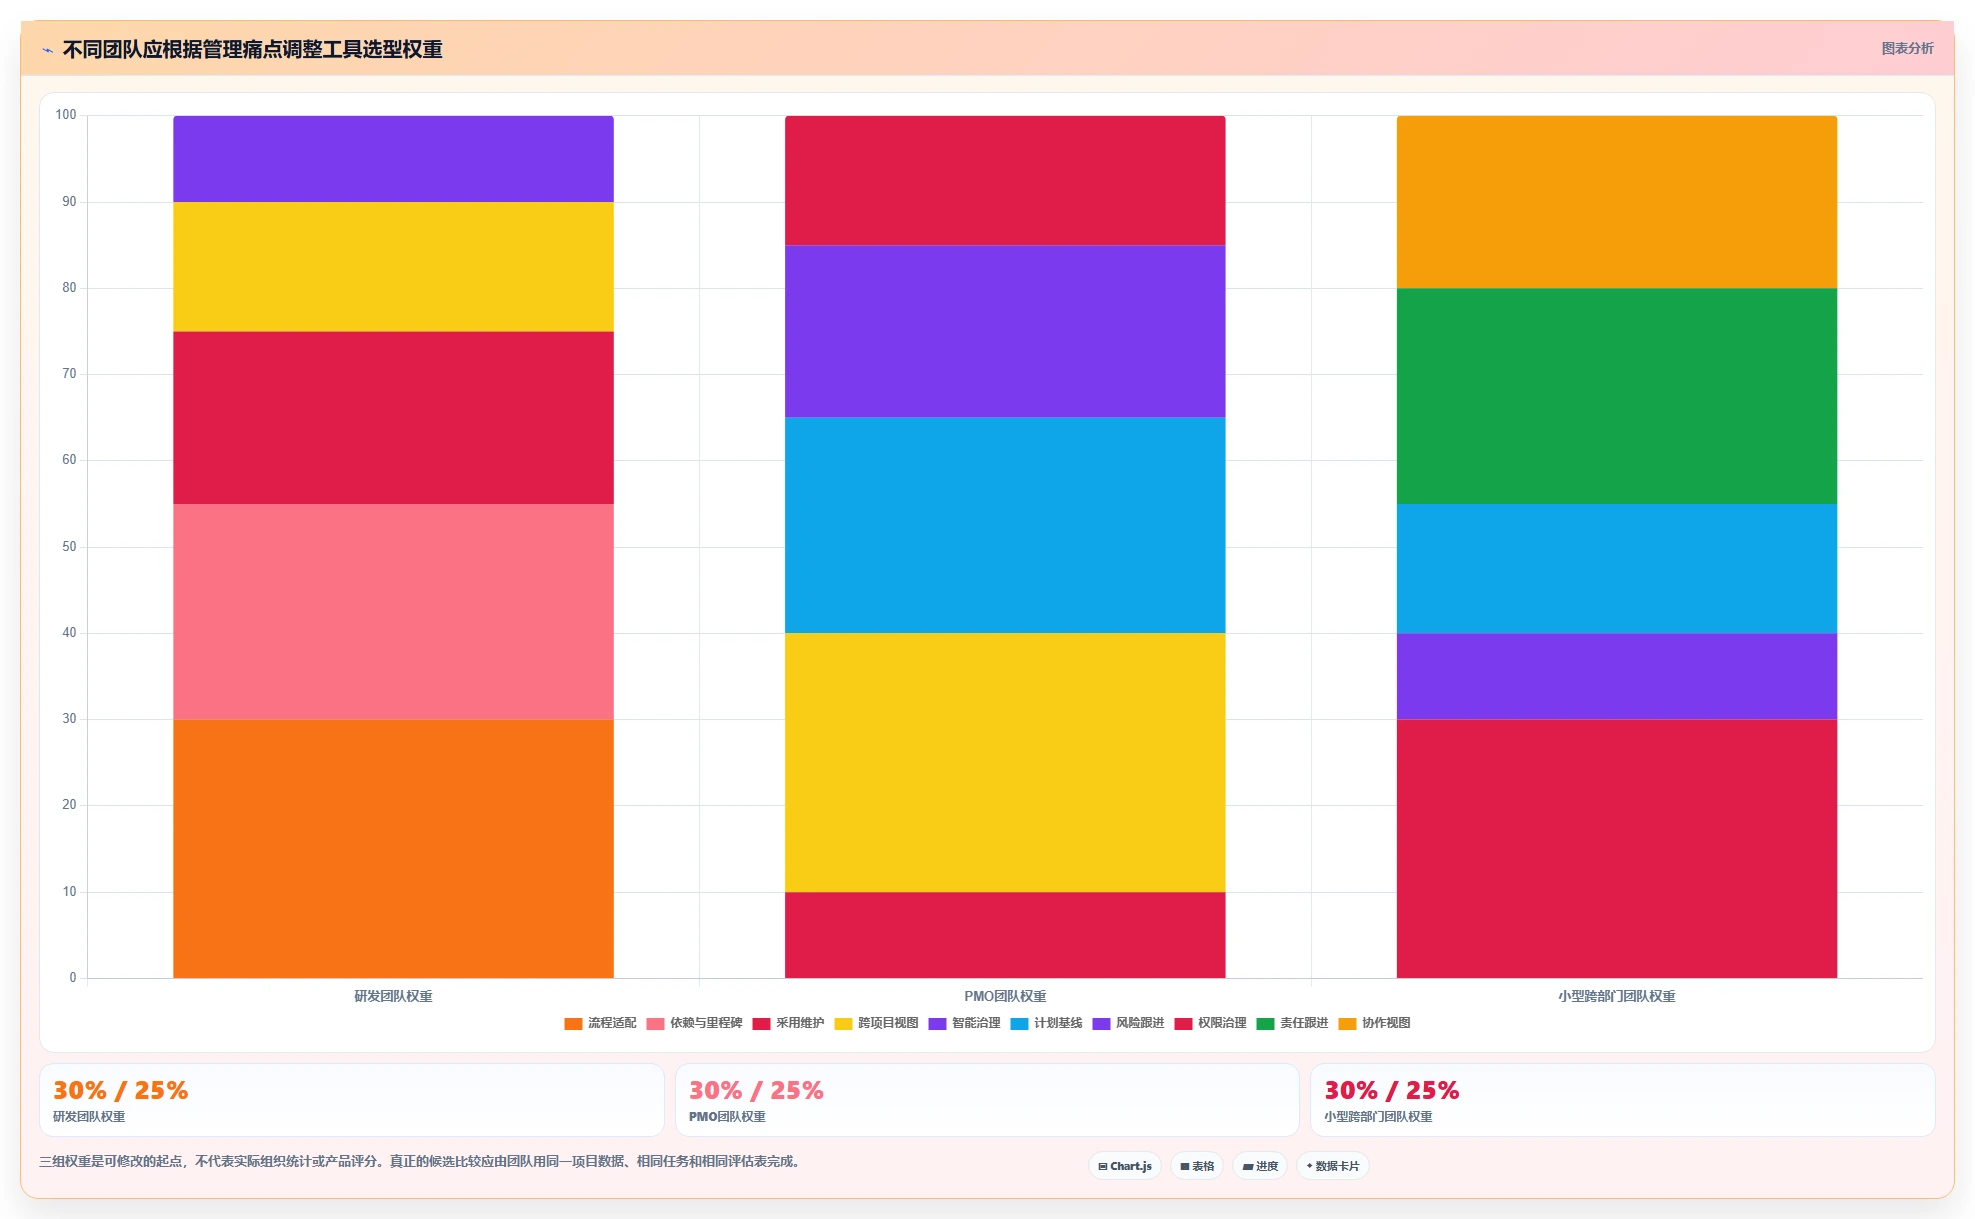
Task: Toggle the 依赖与里程碑 legend item
Action: coord(694,1023)
